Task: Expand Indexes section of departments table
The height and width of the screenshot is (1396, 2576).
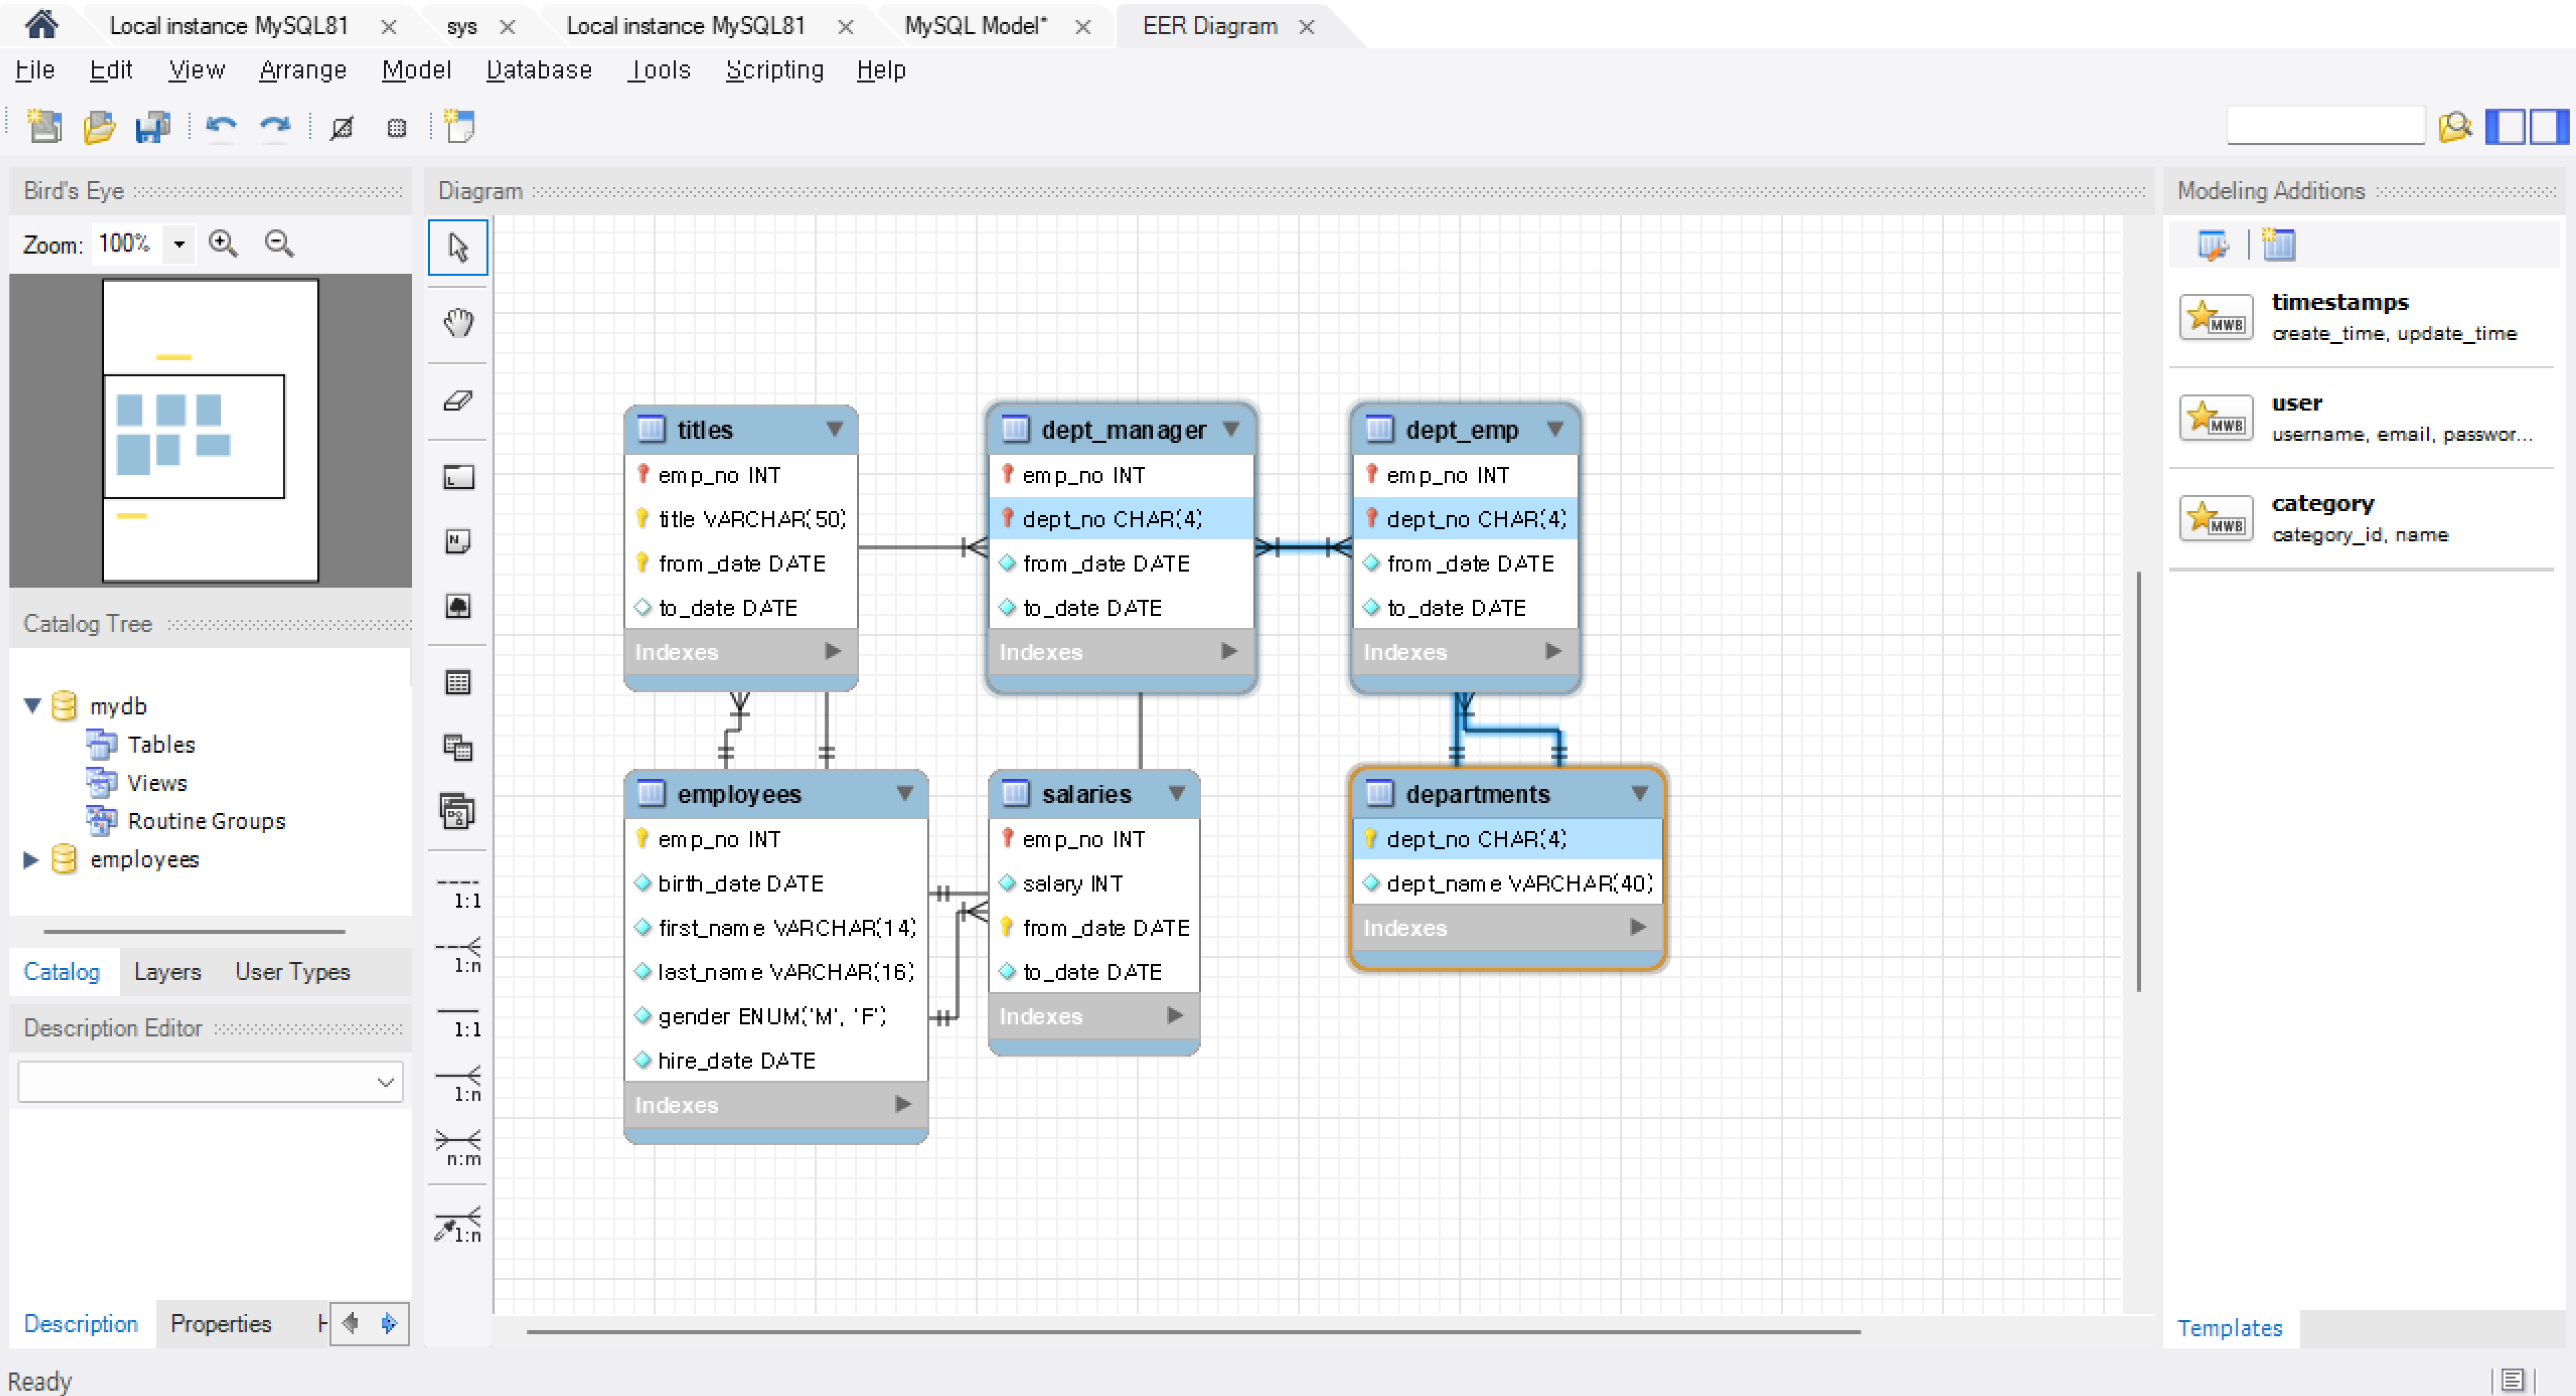Action: coord(1637,927)
